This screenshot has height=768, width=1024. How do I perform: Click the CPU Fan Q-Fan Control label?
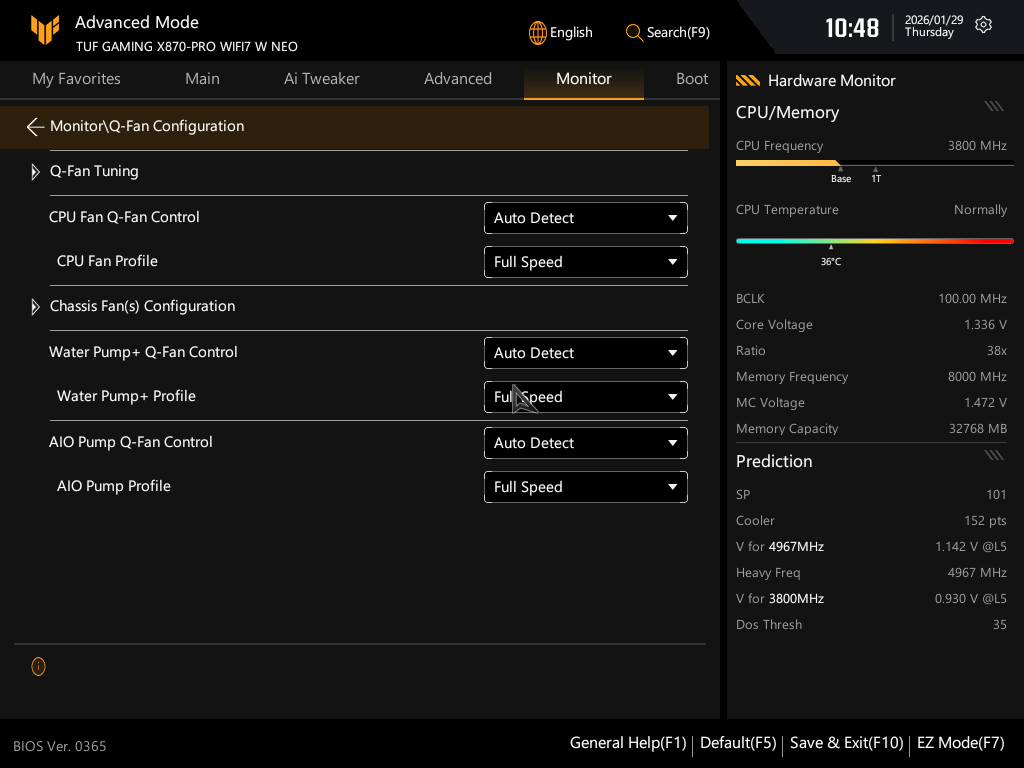point(124,217)
